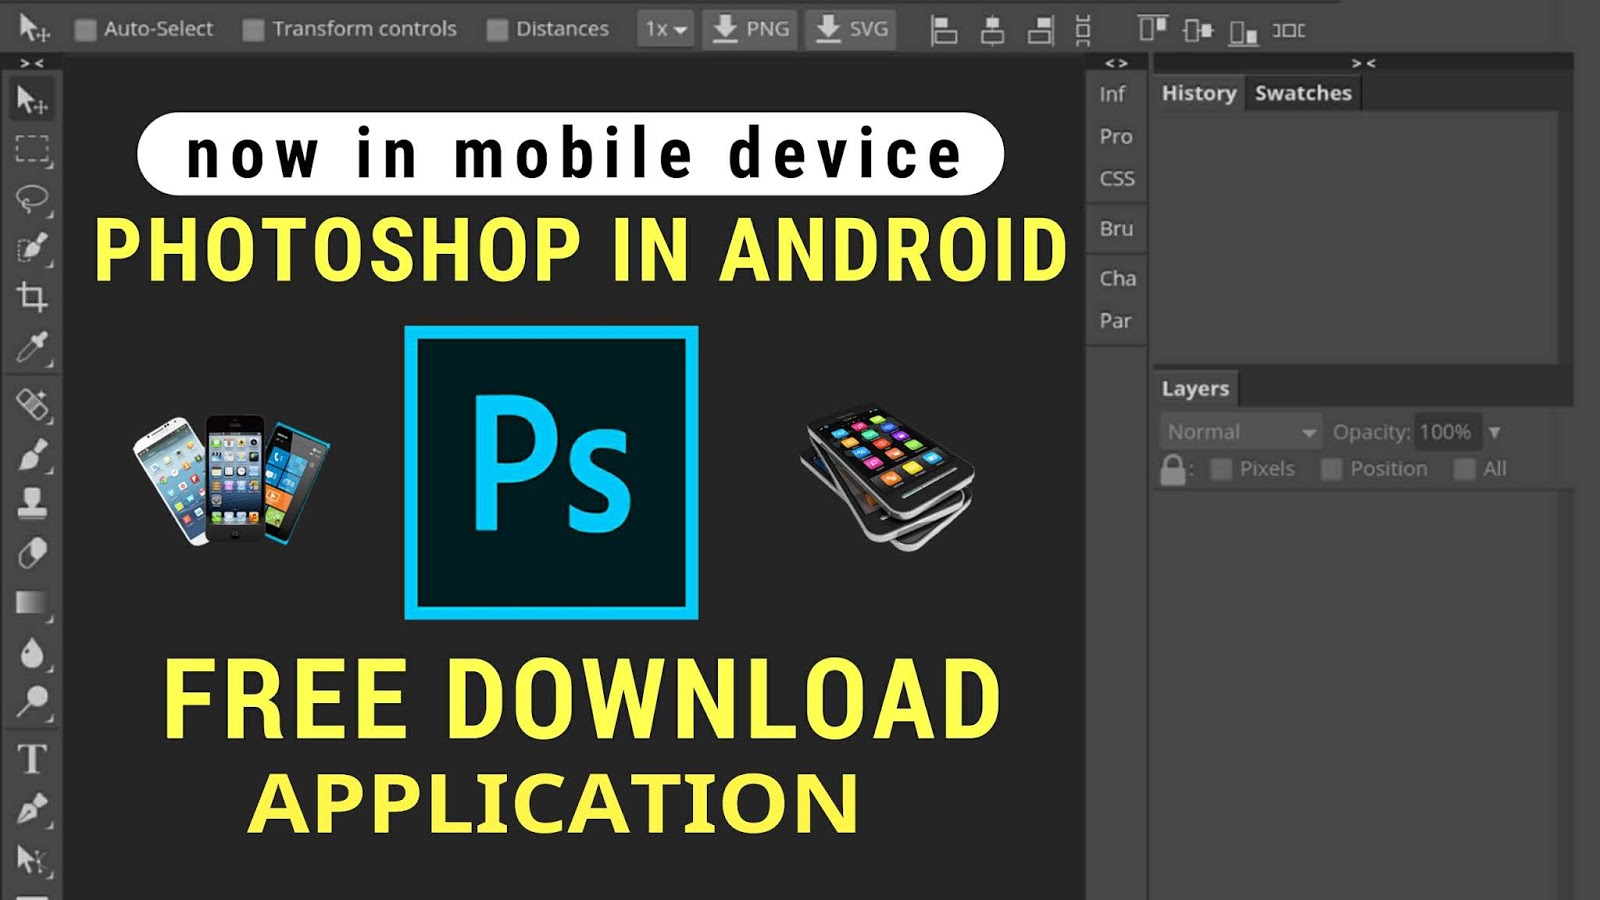1600x900 pixels.
Task: Align layers to bottom edges
Action: (1243, 32)
